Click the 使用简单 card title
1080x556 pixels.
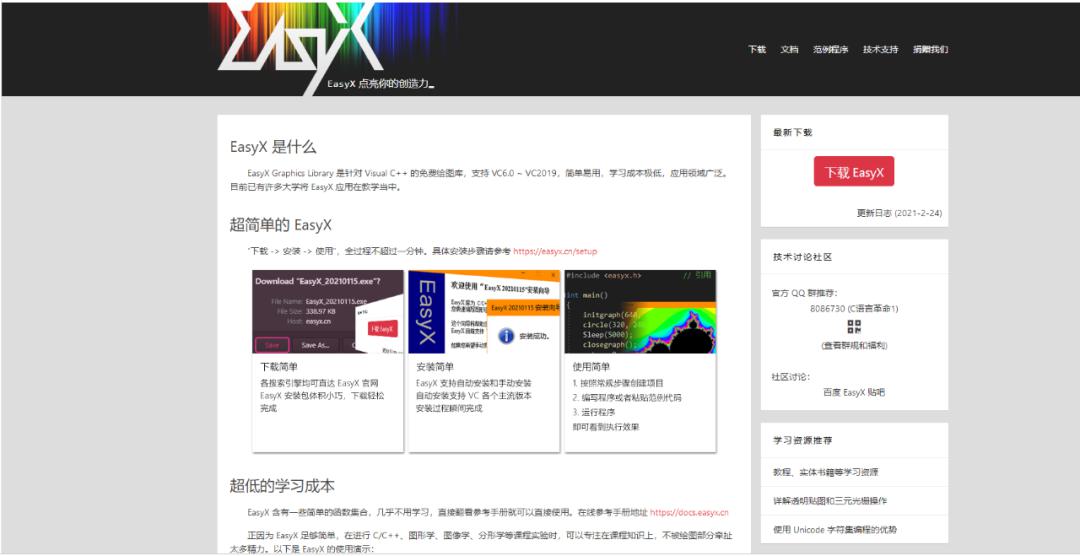point(591,367)
